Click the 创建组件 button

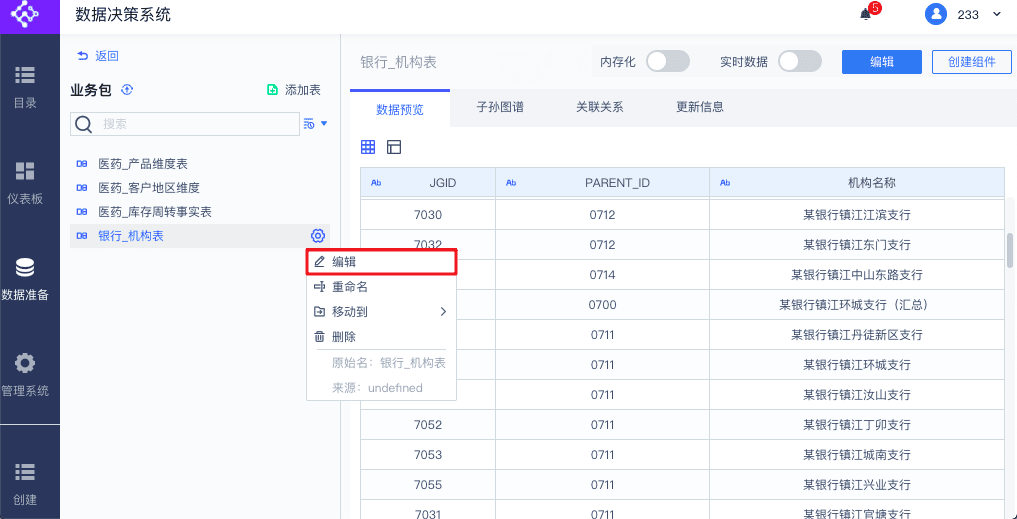pyautogui.click(x=971, y=62)
